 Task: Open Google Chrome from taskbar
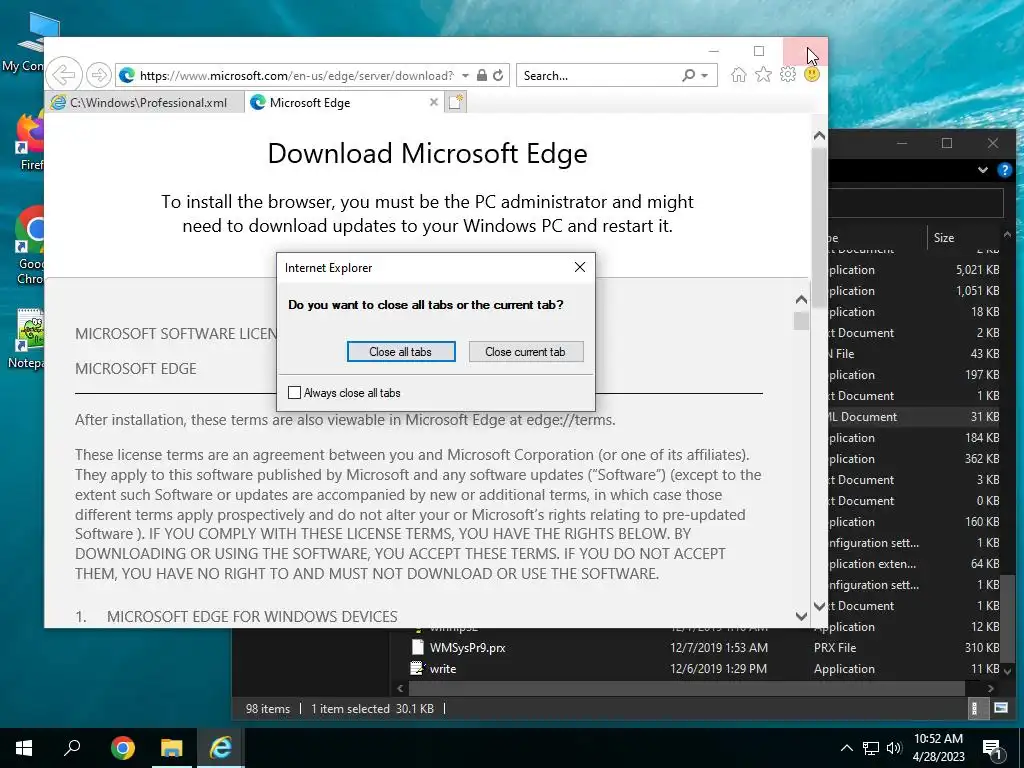tap(123, 748)
